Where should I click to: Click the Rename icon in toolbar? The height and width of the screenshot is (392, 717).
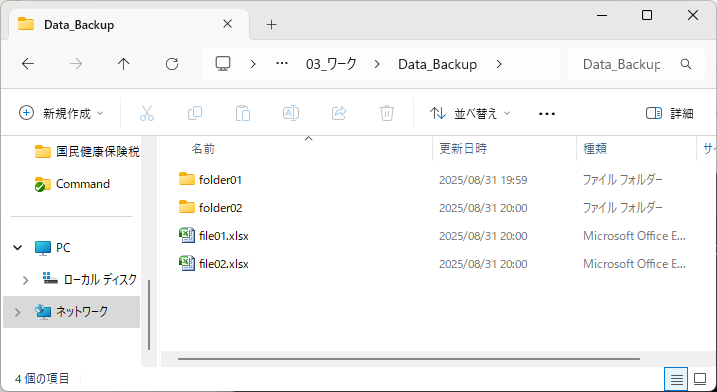(291, 113)
